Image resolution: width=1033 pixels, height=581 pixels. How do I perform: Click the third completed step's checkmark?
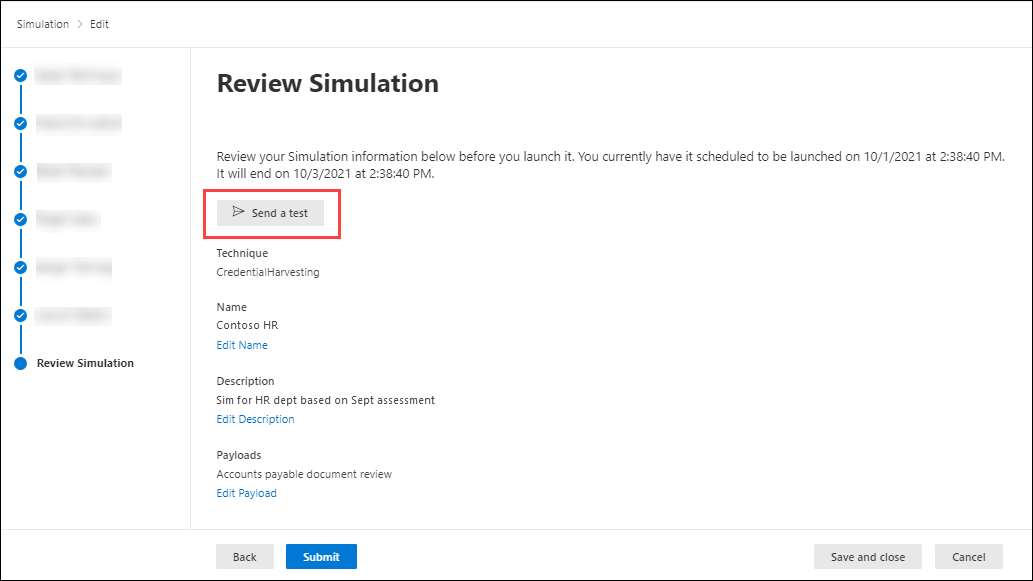(20, 171)
